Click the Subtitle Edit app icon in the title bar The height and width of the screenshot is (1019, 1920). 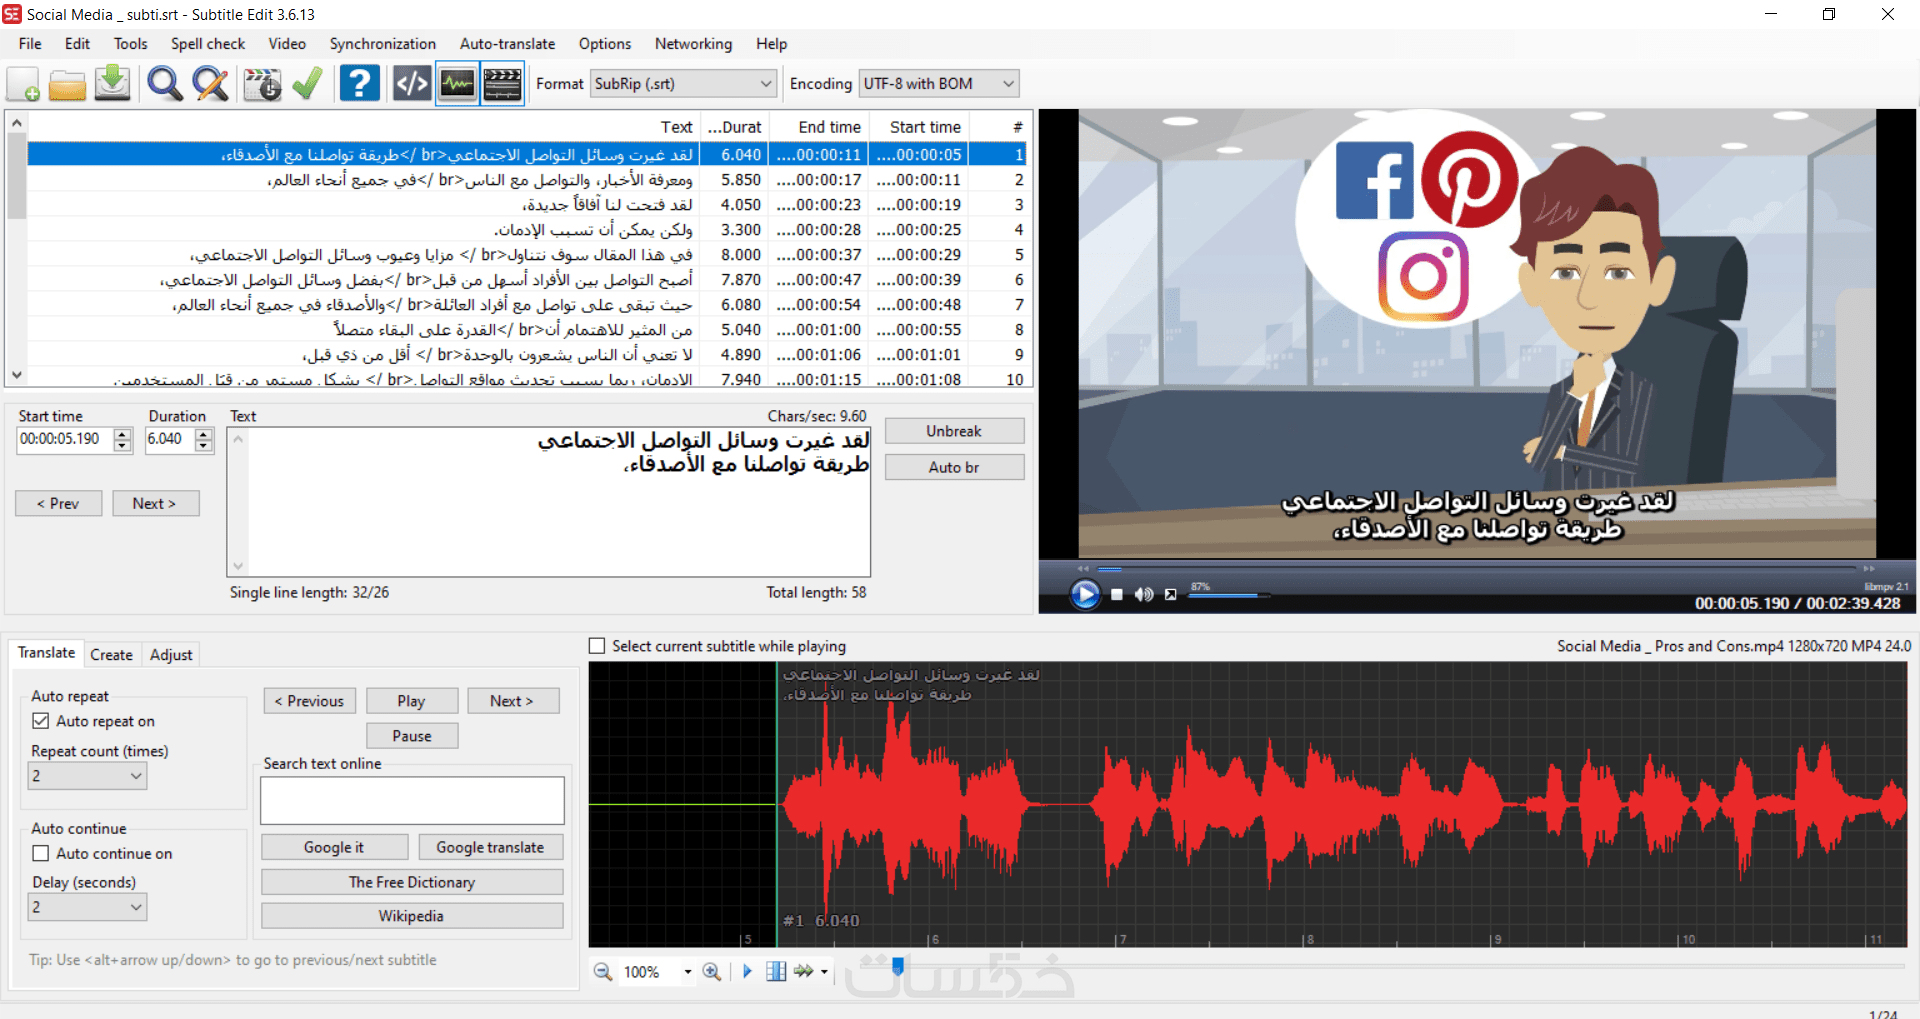12,14
